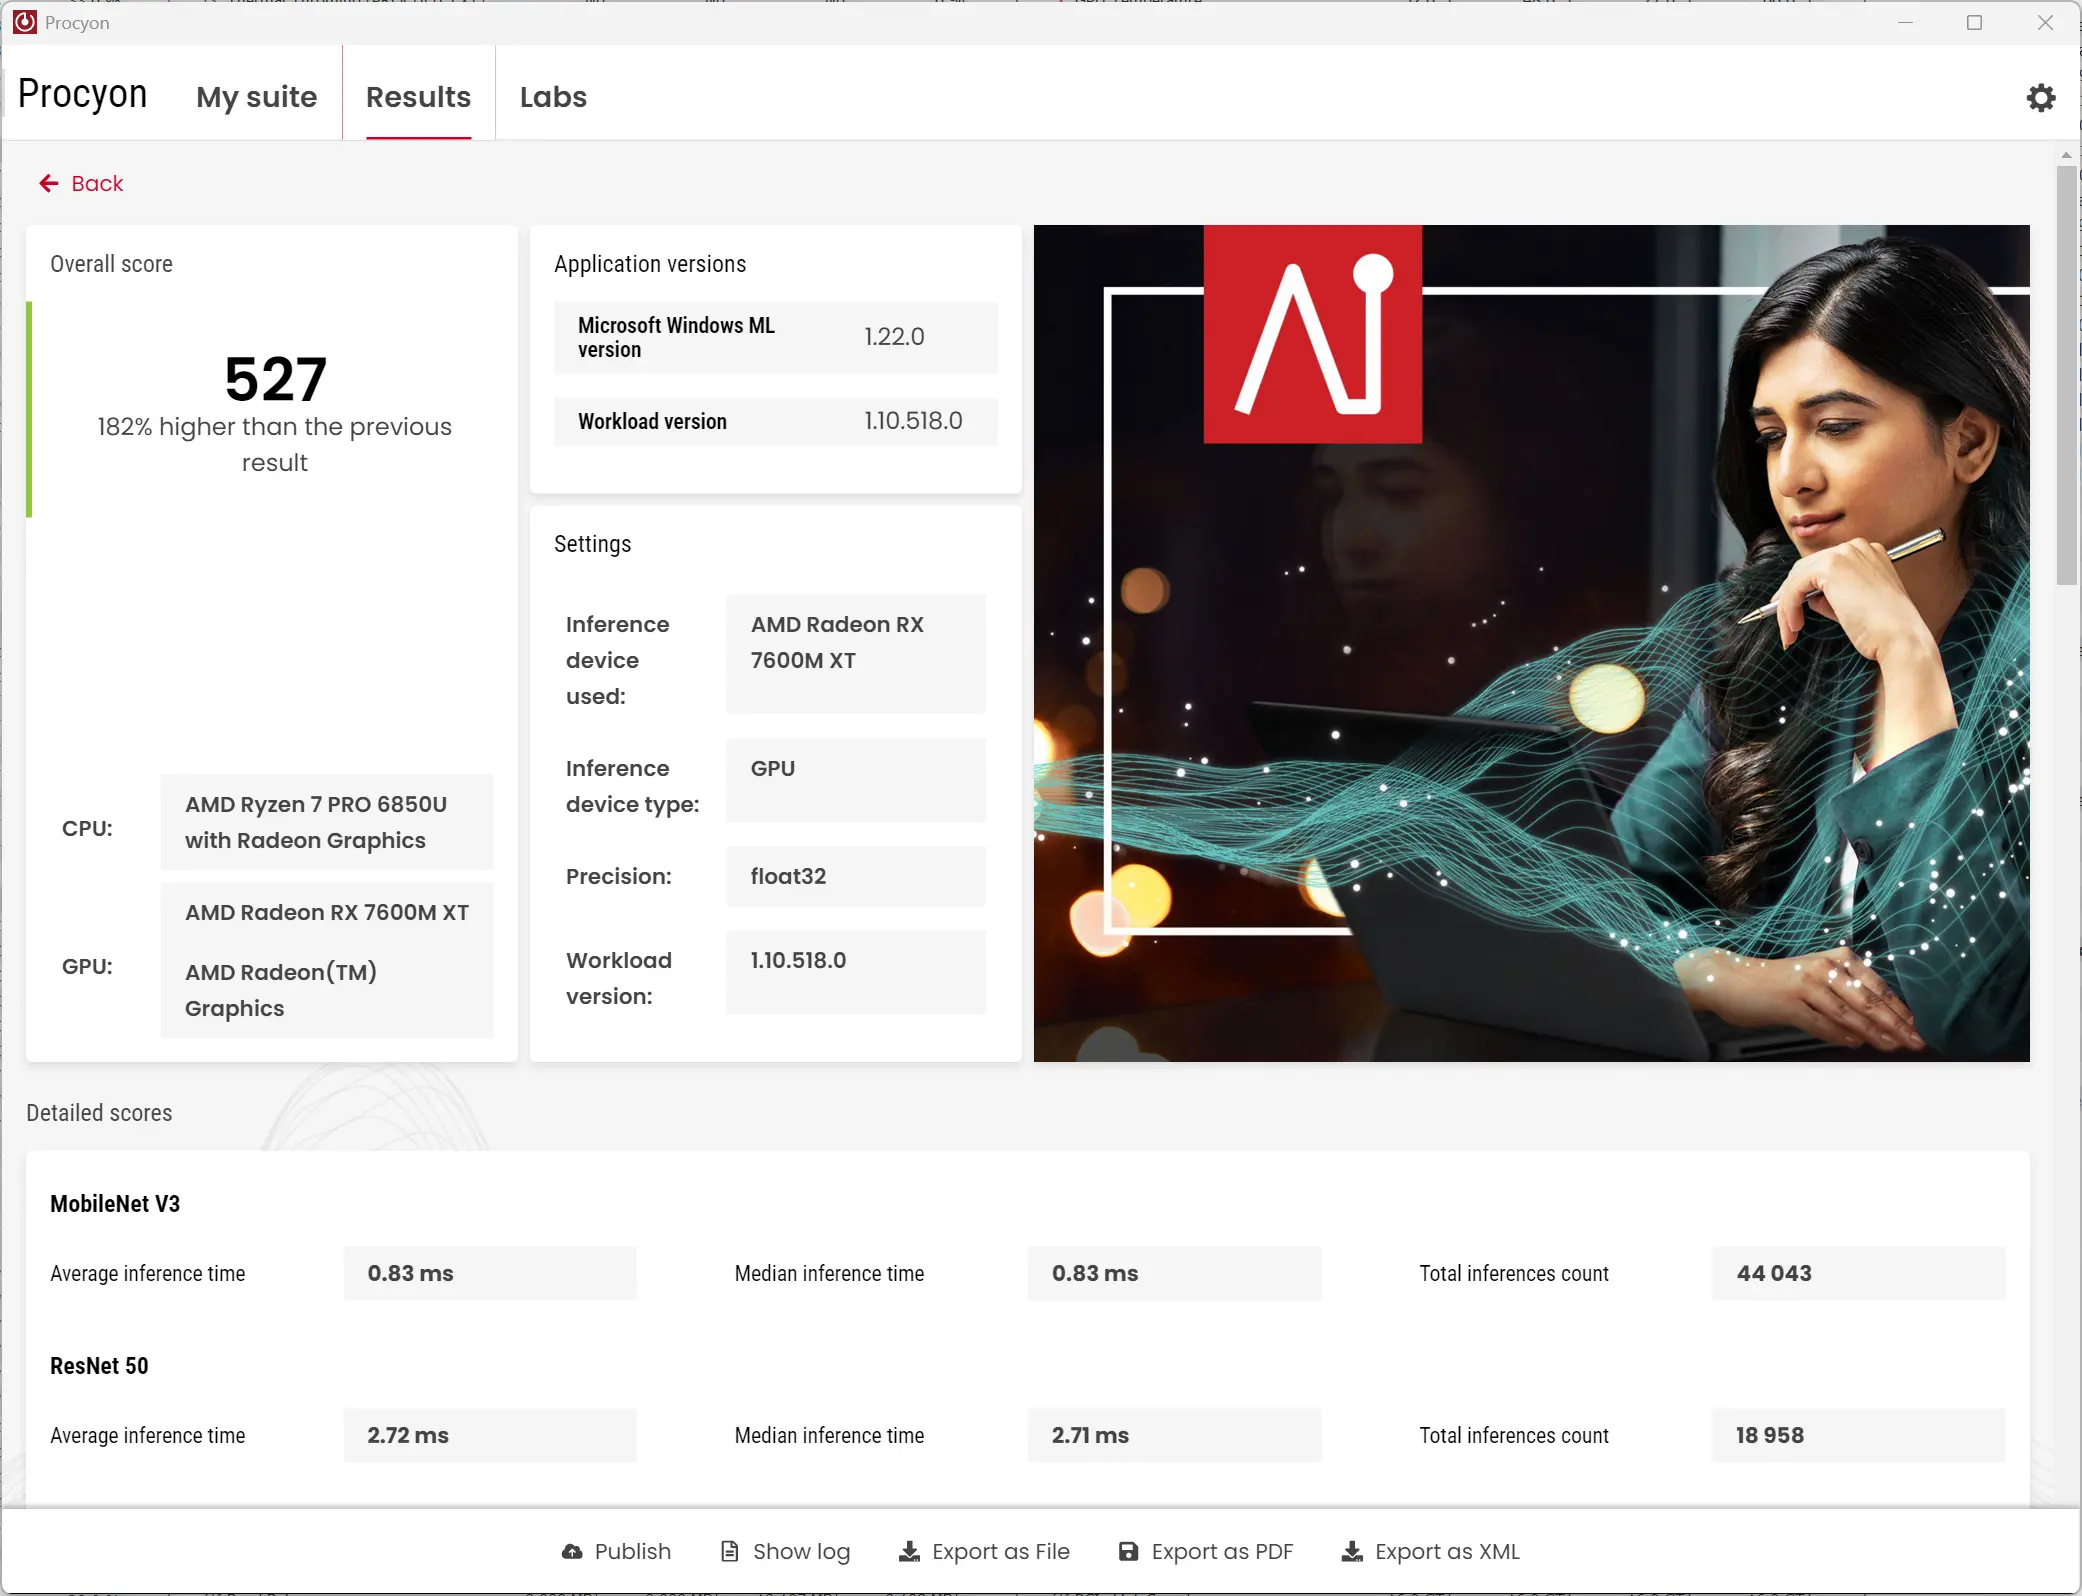Click the Procyon logo text
Viewport: 2082px width, 1596px height.
(83, 94)
